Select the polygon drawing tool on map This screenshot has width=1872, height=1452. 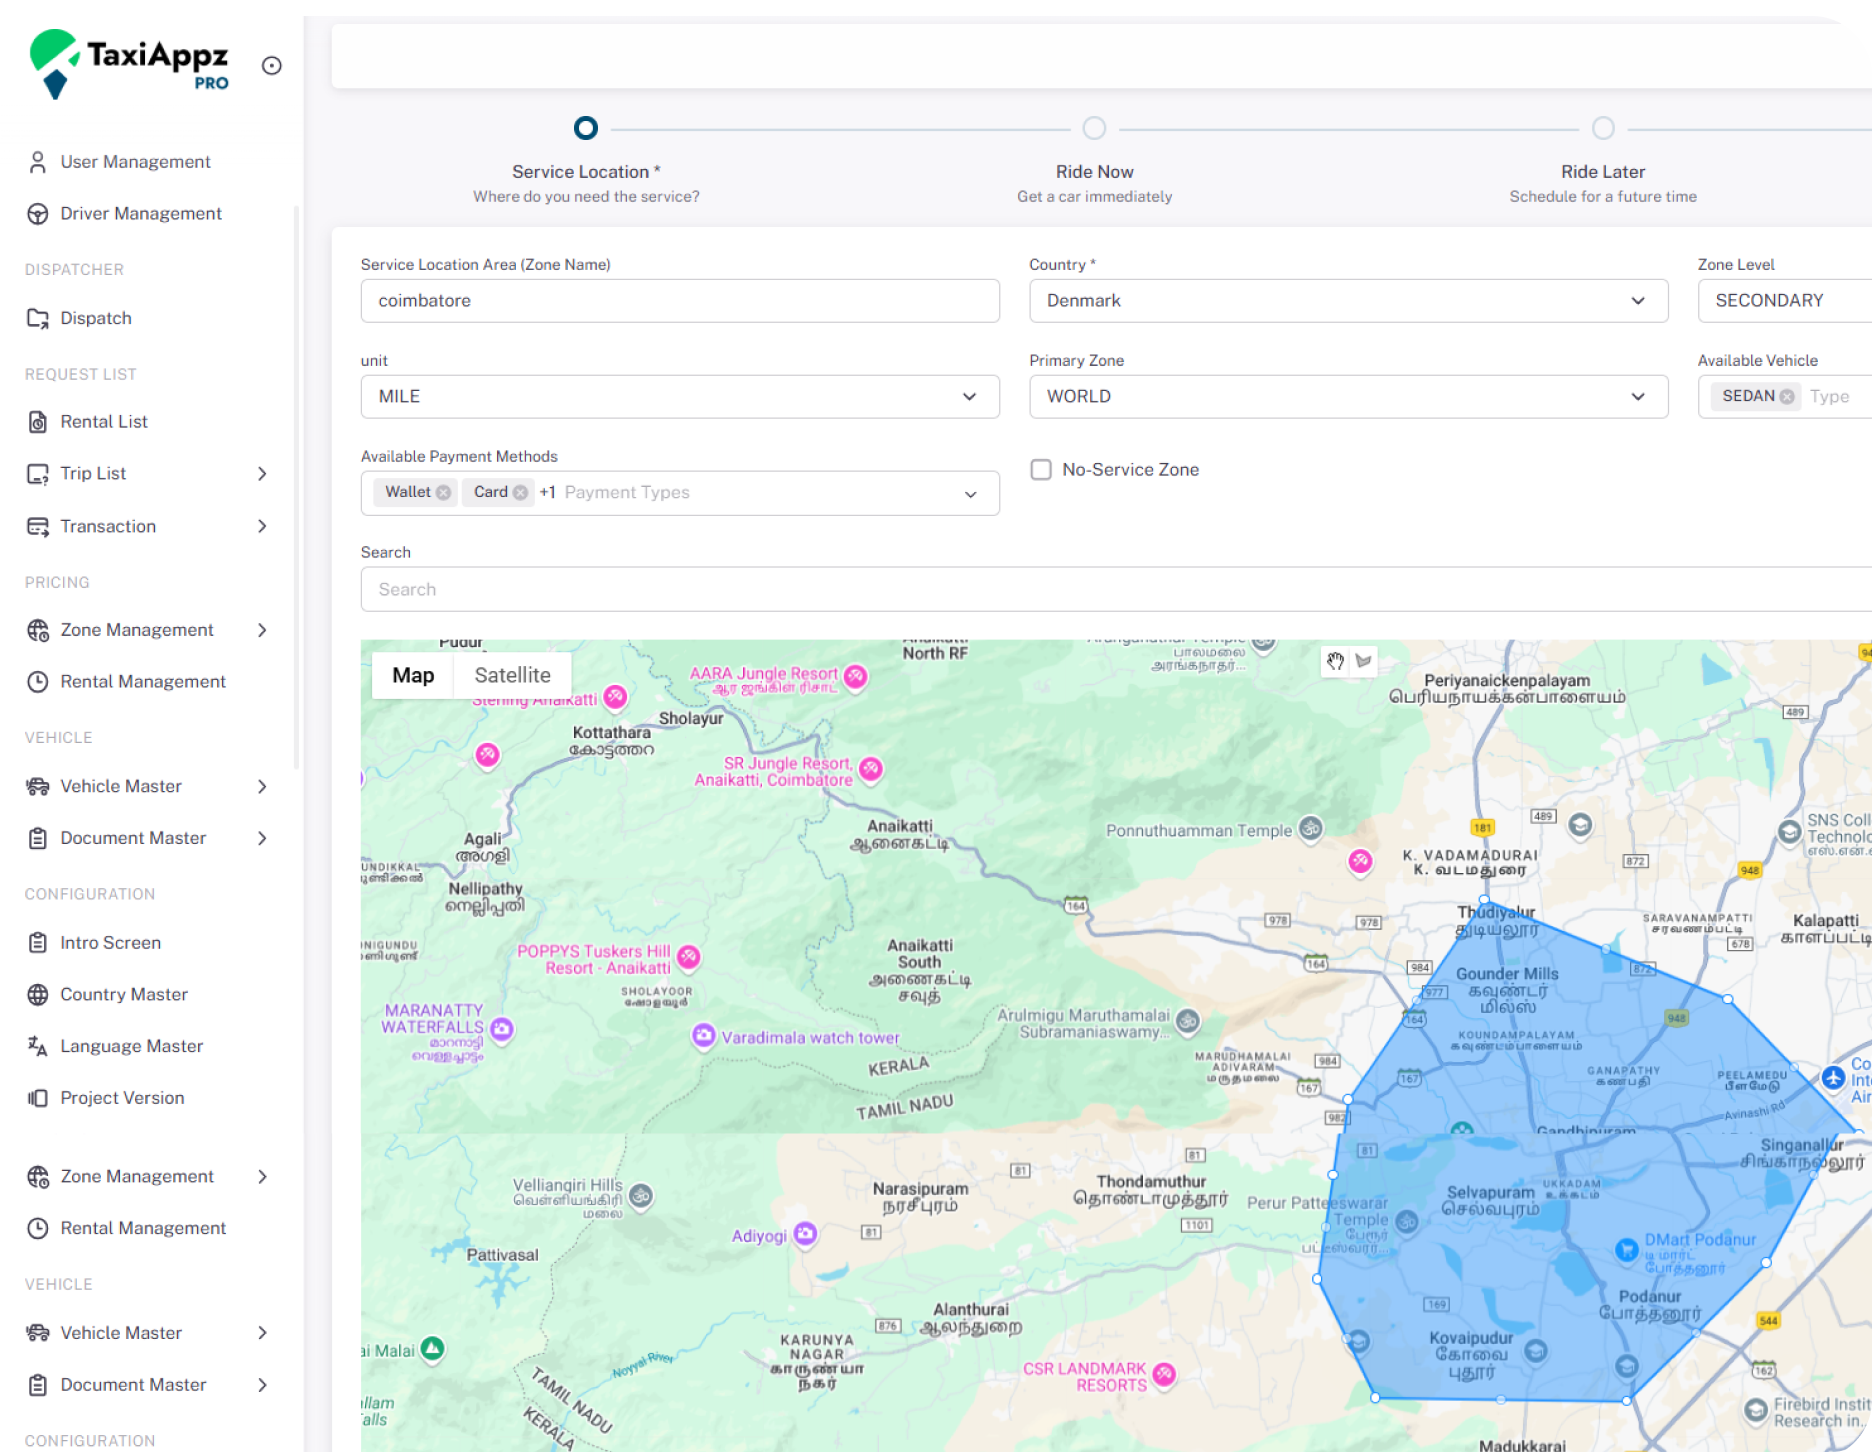[x=1363, y=661]
